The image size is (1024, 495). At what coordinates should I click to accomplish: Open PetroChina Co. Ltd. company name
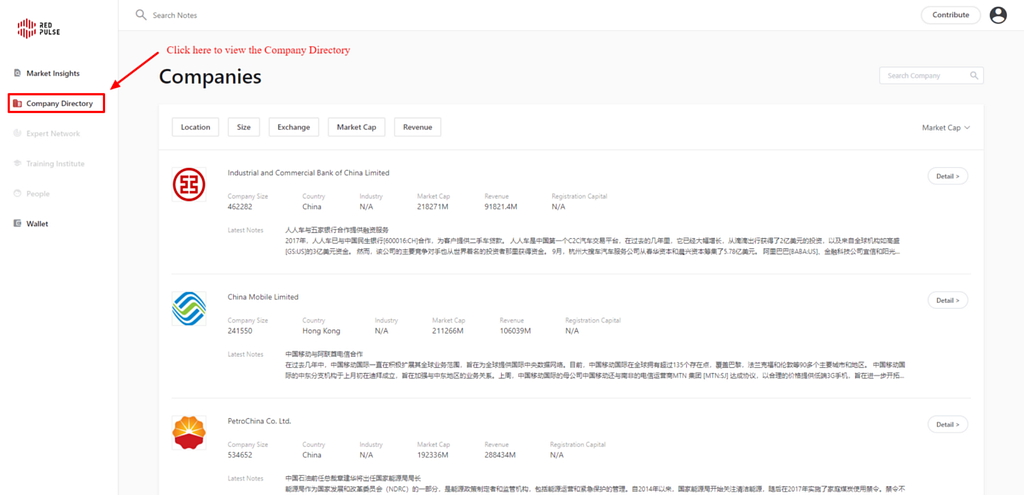[259, 421]
